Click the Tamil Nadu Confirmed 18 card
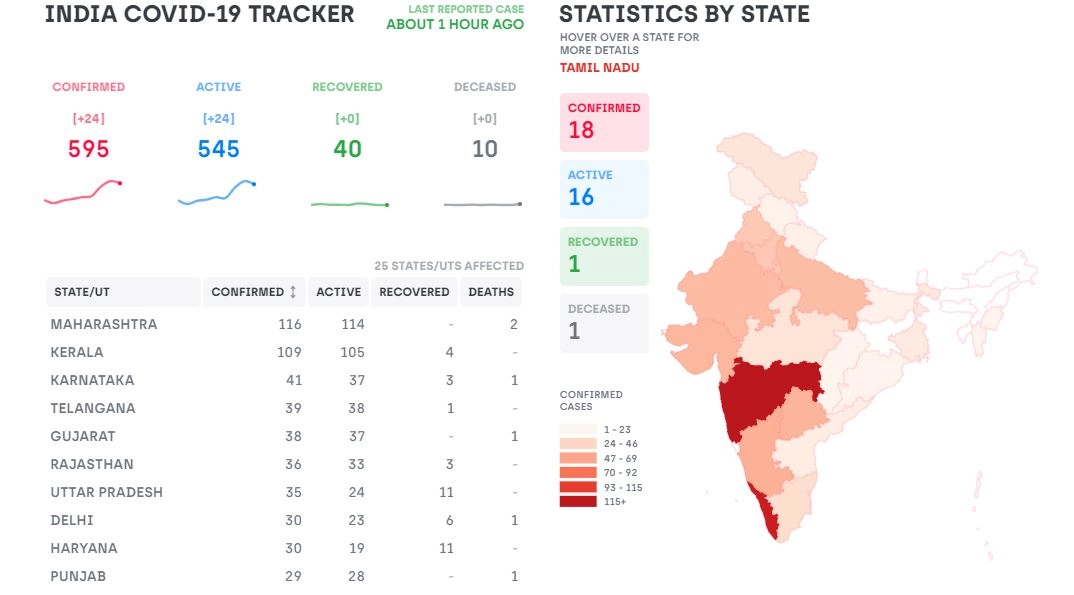 (604, 122)
